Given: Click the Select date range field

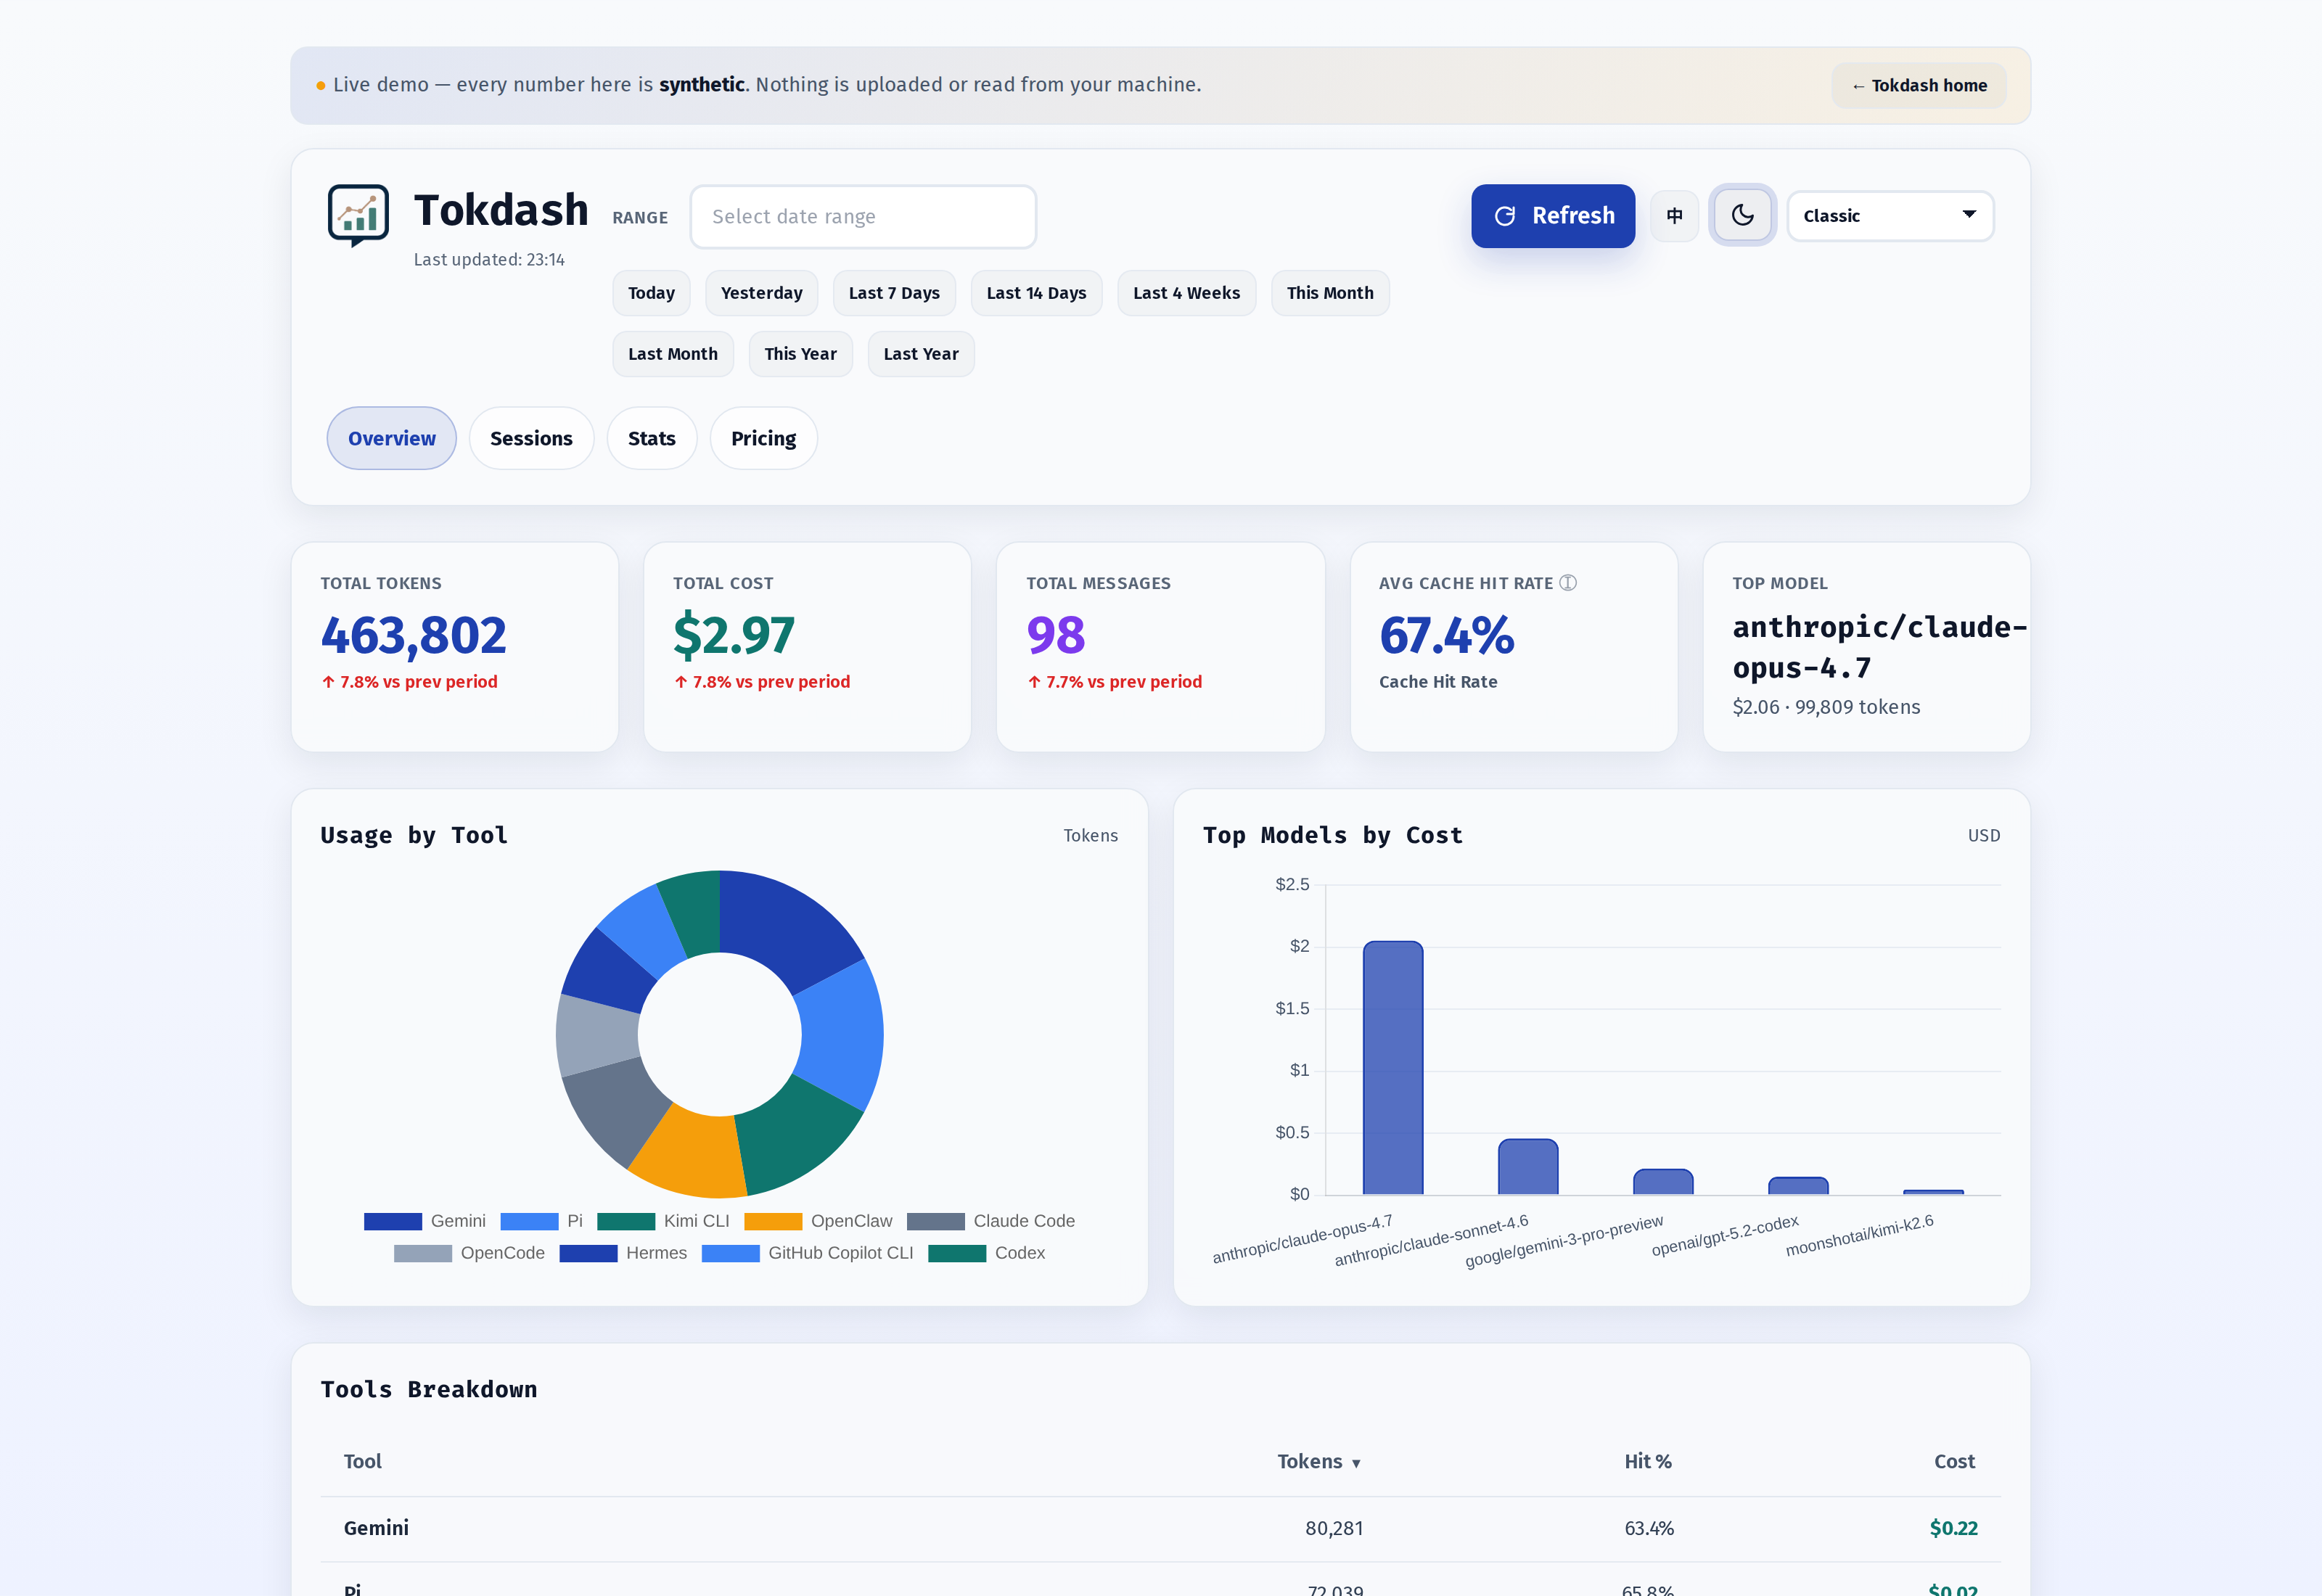Looking at the screenshot, I should click(863, 217).
